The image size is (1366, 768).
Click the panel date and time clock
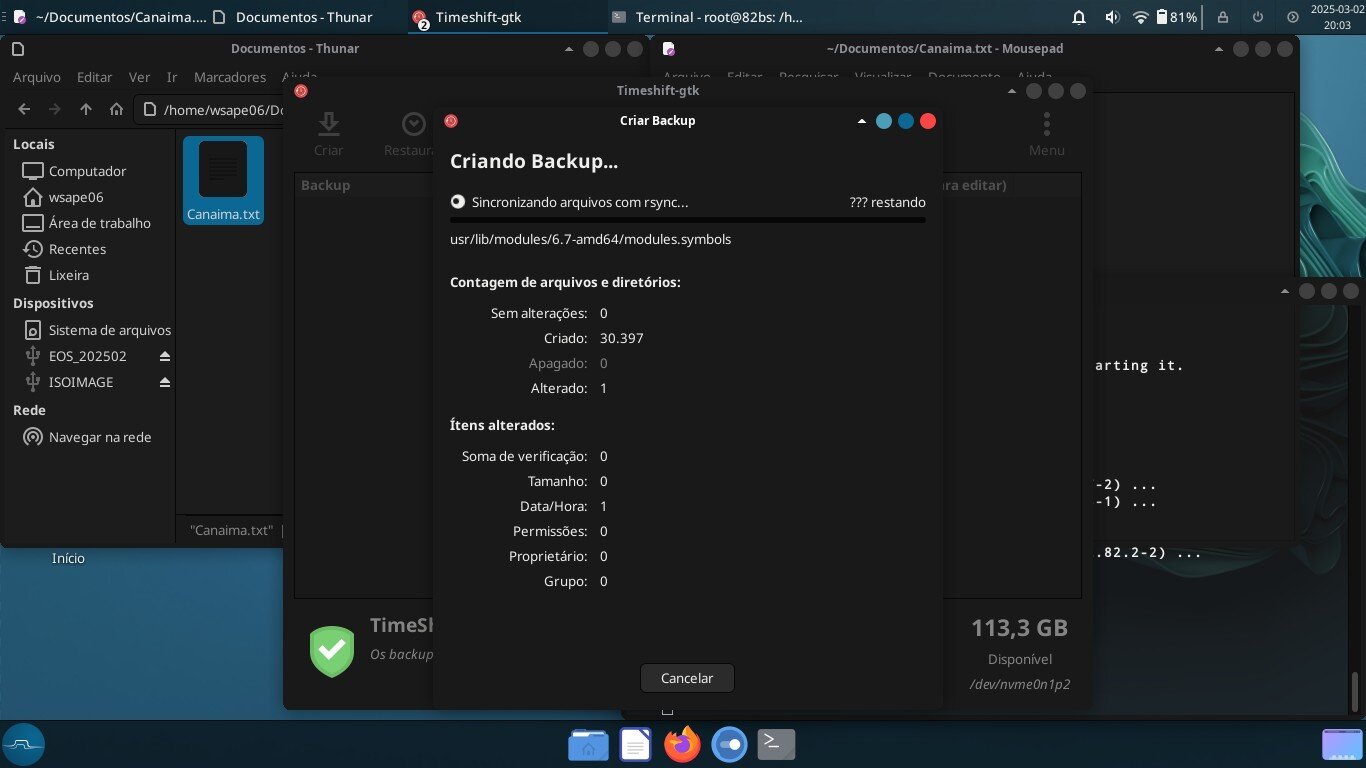click(x=1337, y=17)
